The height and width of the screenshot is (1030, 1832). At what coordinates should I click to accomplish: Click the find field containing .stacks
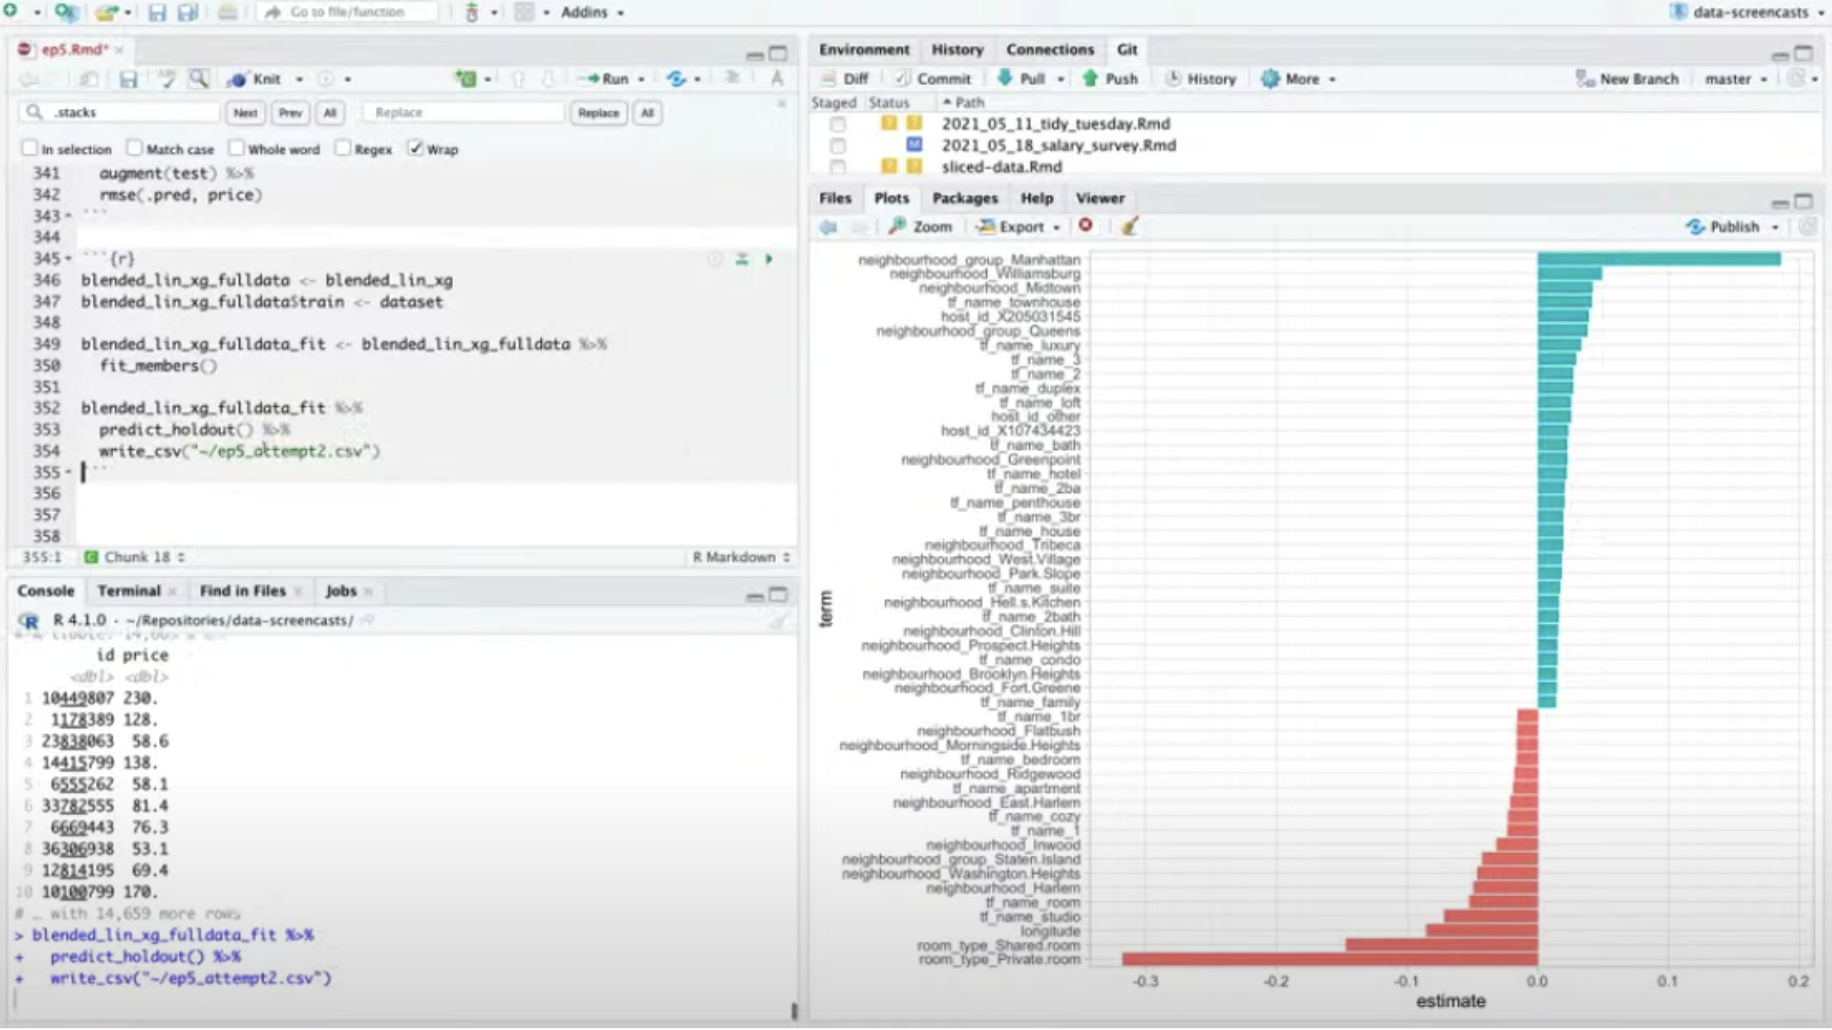(x=120, y=113)
